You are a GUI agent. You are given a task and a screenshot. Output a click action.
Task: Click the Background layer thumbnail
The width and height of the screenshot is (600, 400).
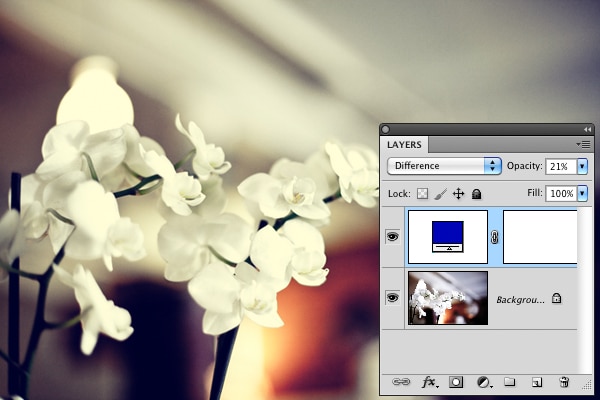click(448, 298)
